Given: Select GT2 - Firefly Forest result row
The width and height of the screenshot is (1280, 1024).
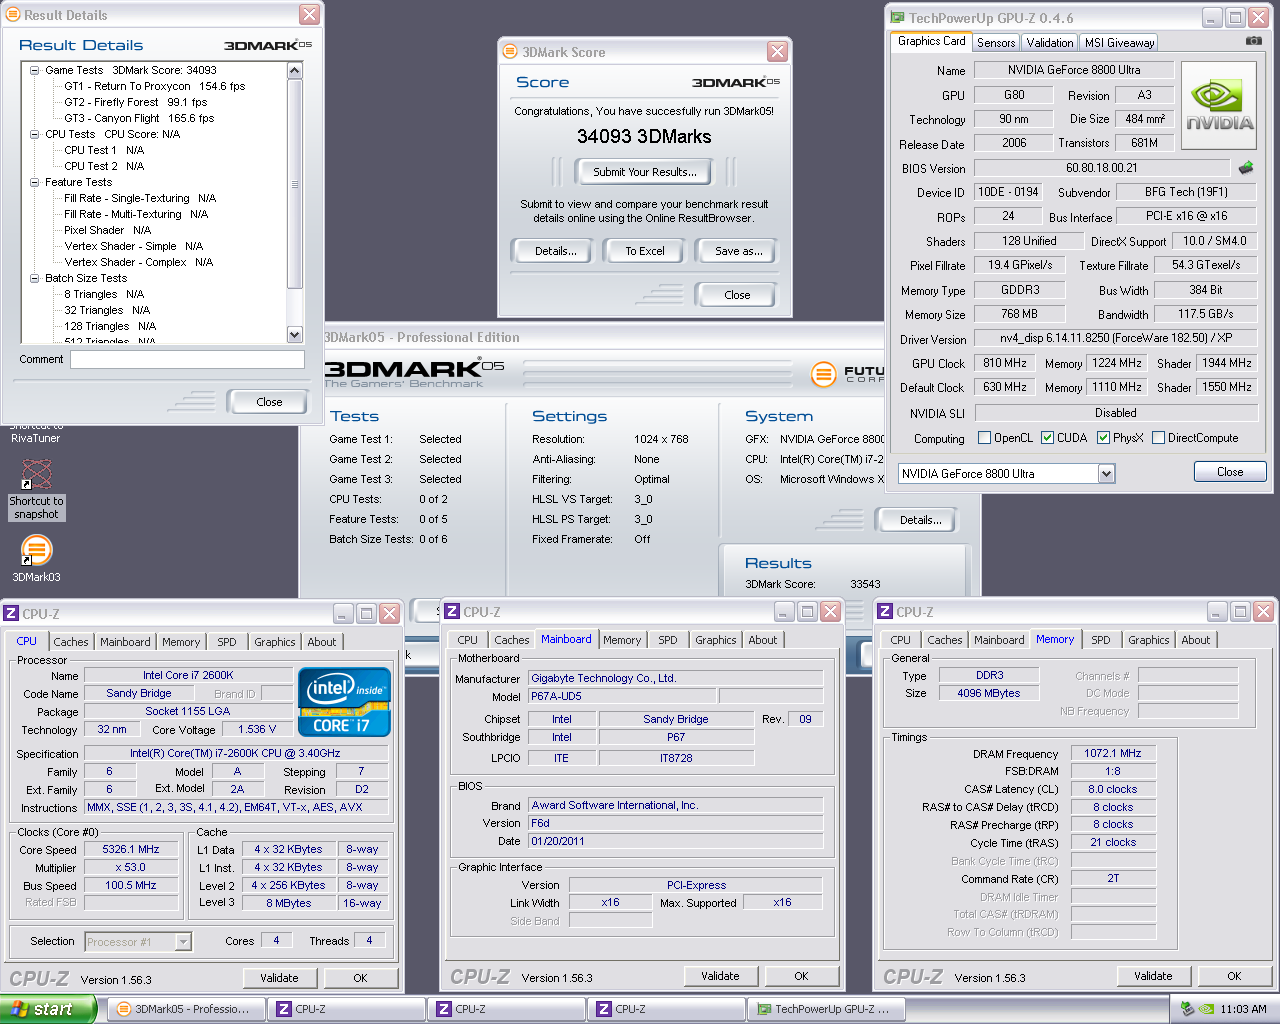Looking at the screenshot, I should coord(135,102).
